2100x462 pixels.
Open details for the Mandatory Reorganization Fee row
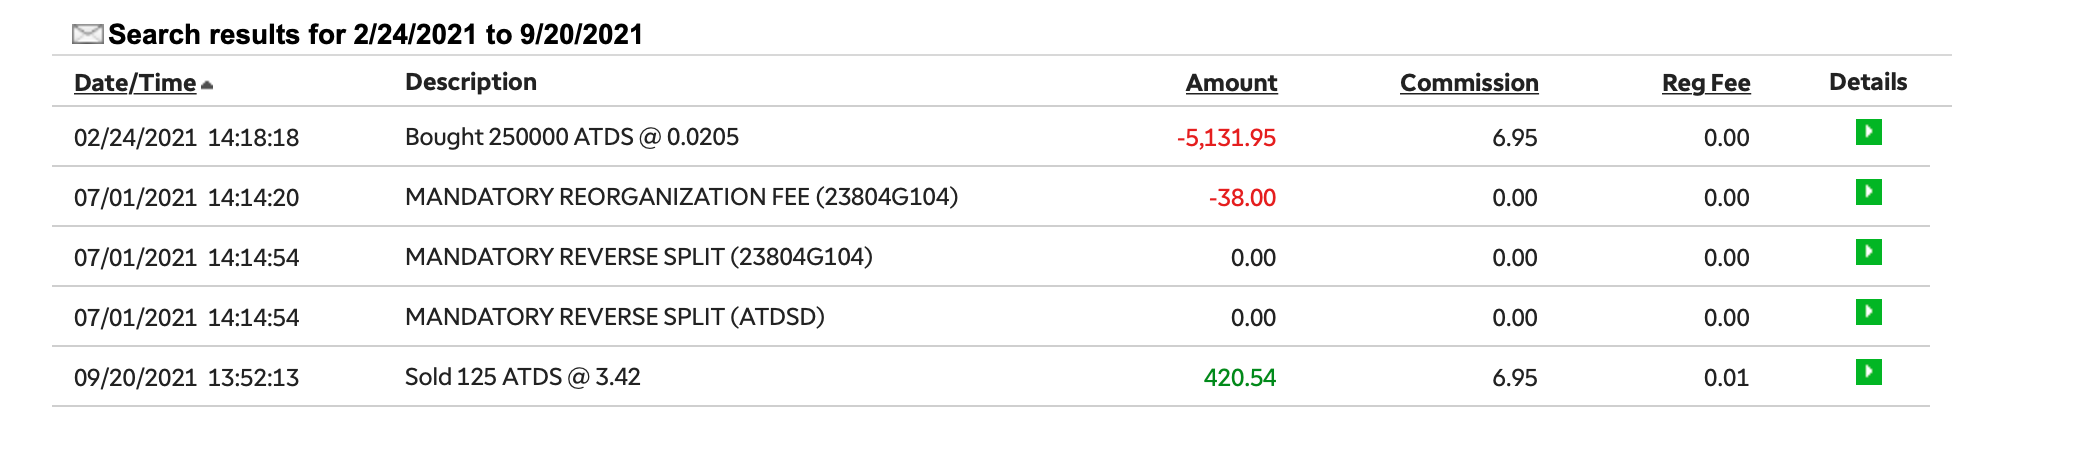(x=1868, y=192)
